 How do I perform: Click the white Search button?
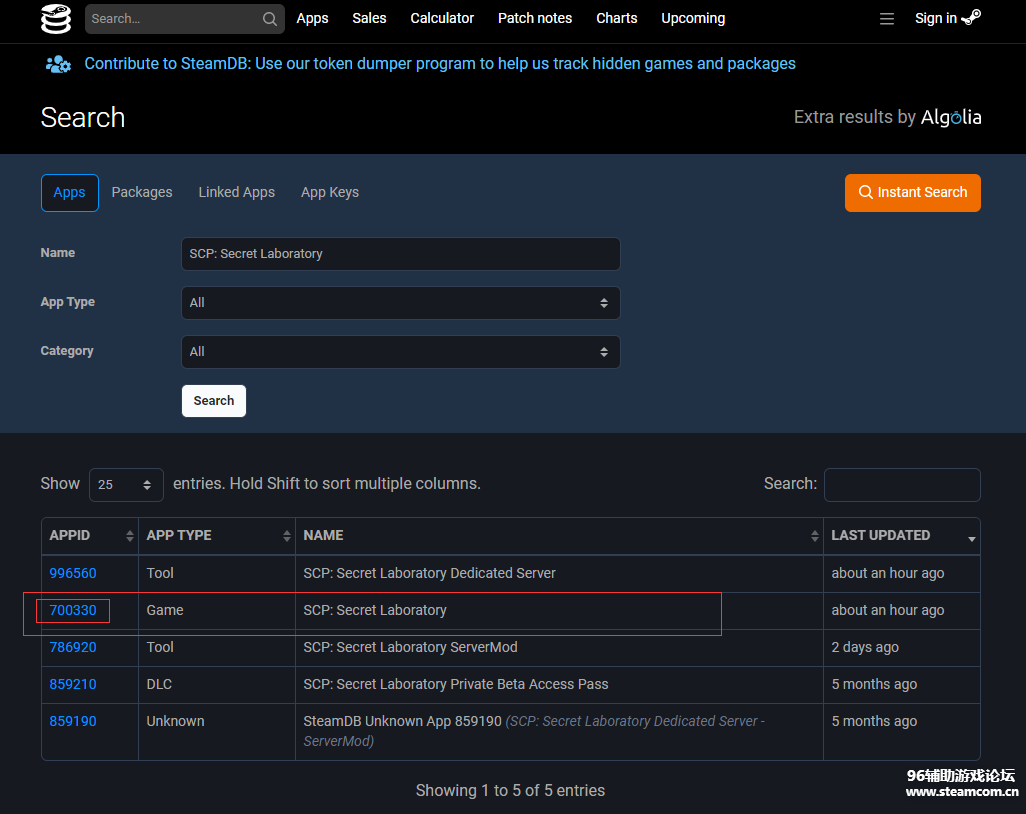click(x=213, y=401)
